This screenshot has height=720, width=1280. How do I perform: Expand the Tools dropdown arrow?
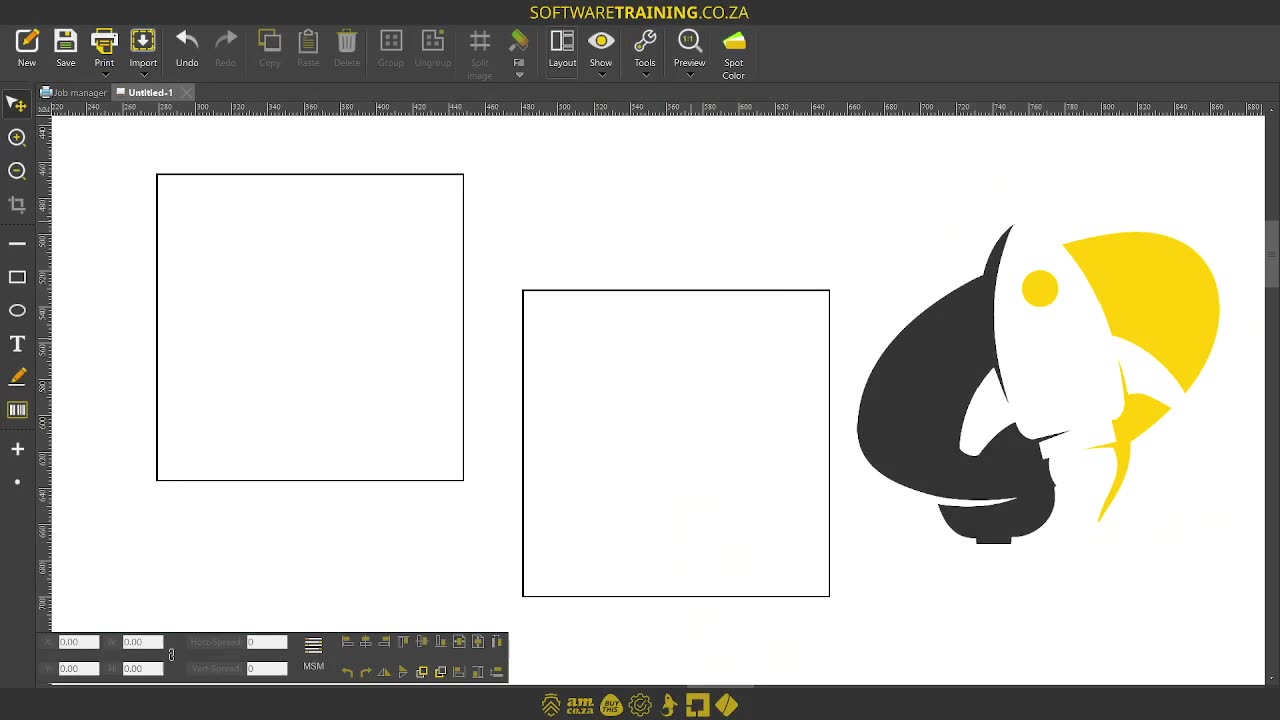645,75
